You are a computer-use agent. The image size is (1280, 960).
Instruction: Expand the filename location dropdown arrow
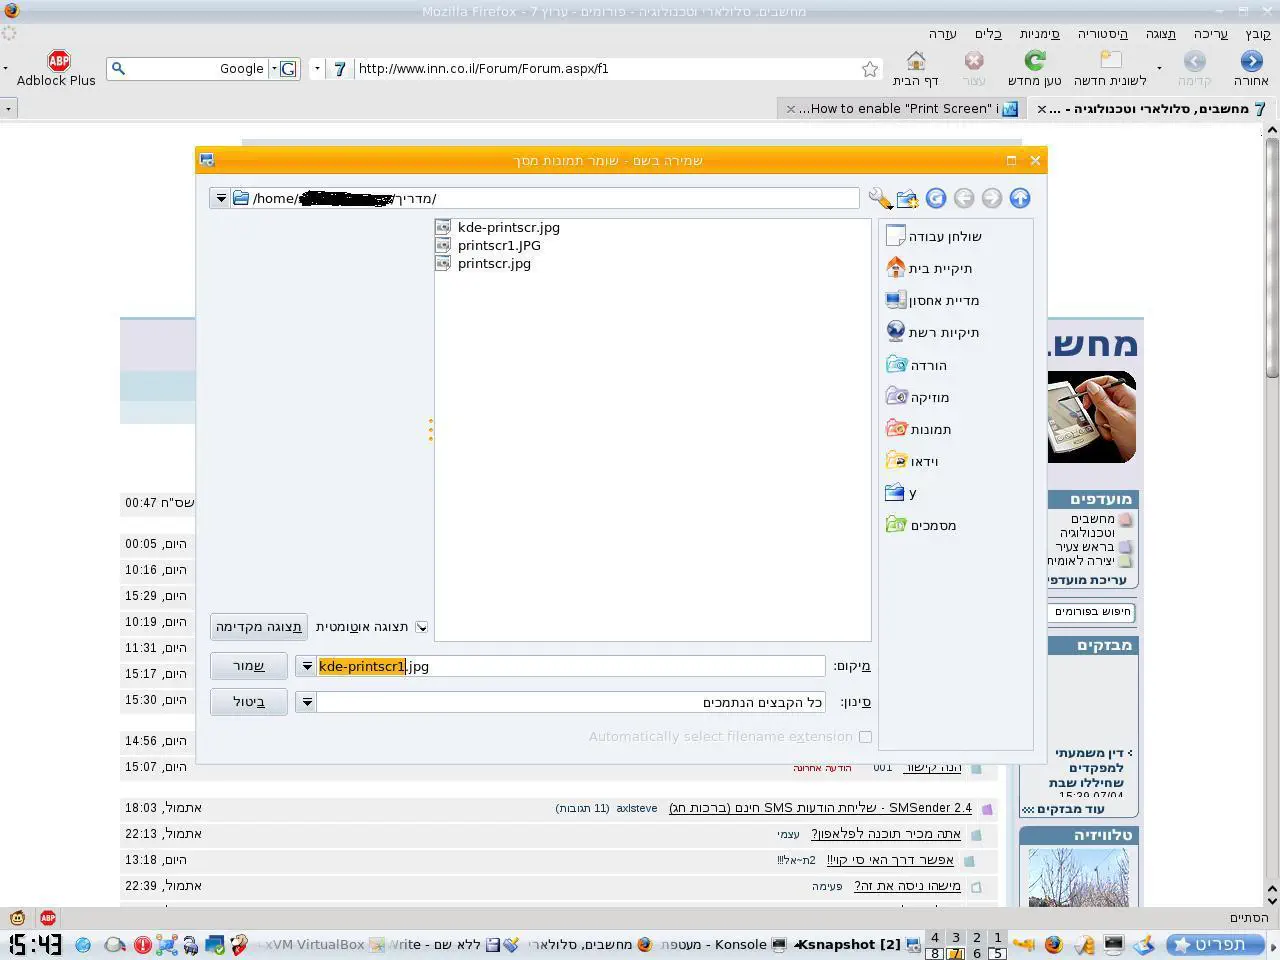[x=307, y=666]
